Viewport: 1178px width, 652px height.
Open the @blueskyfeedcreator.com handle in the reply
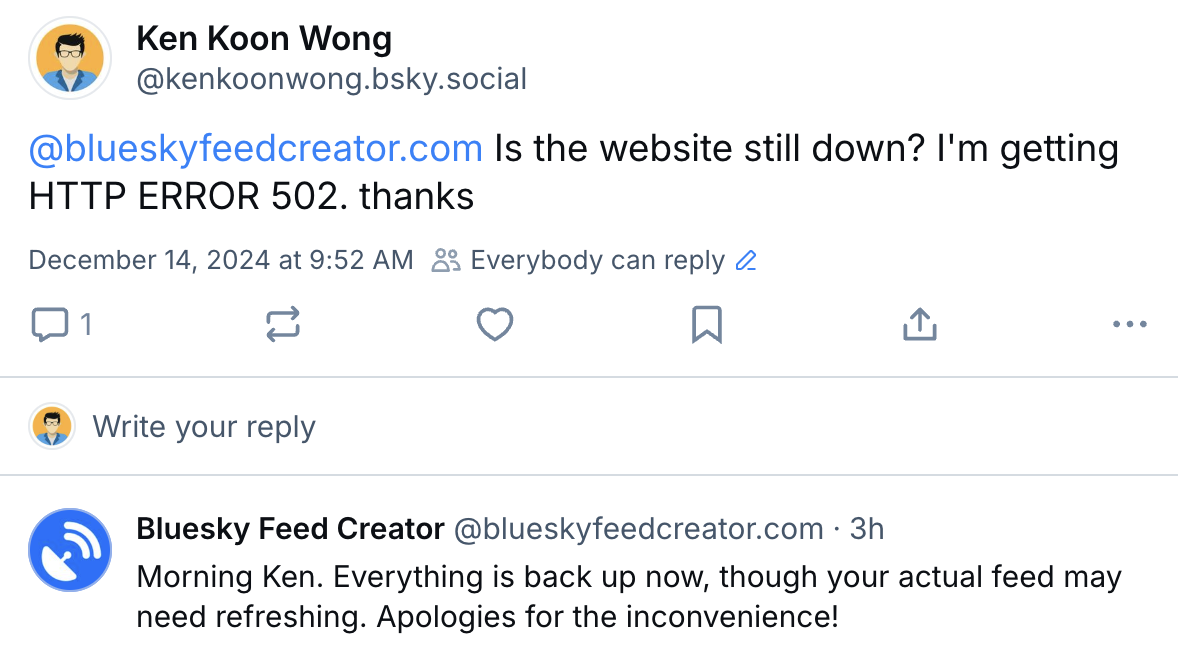pos(639,529)
